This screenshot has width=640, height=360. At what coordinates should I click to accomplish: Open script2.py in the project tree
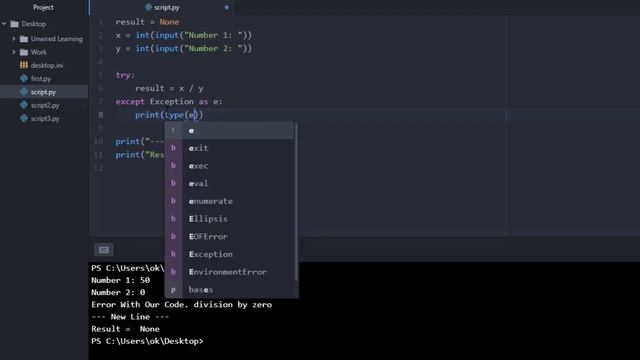tap(45, 105)
